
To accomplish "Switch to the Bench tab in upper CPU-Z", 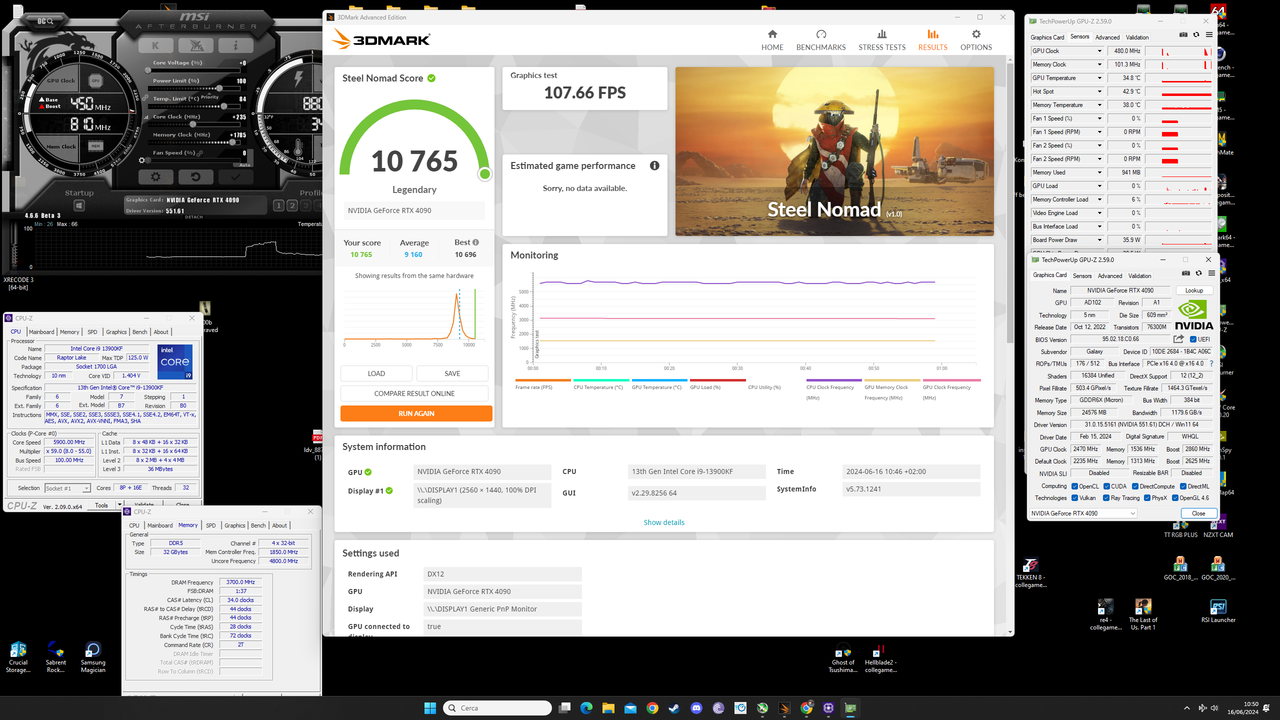I will [140, 332].
